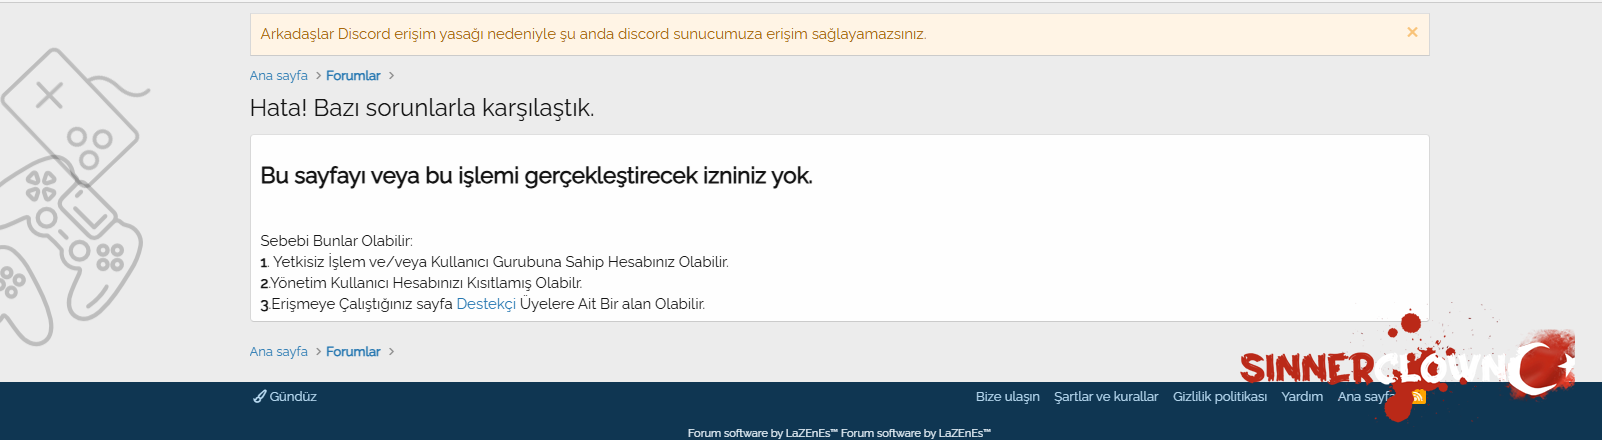Open Ana sayfa in the top breadcrumb
This screenshot has width=1602, height=440.
[278, 76]
